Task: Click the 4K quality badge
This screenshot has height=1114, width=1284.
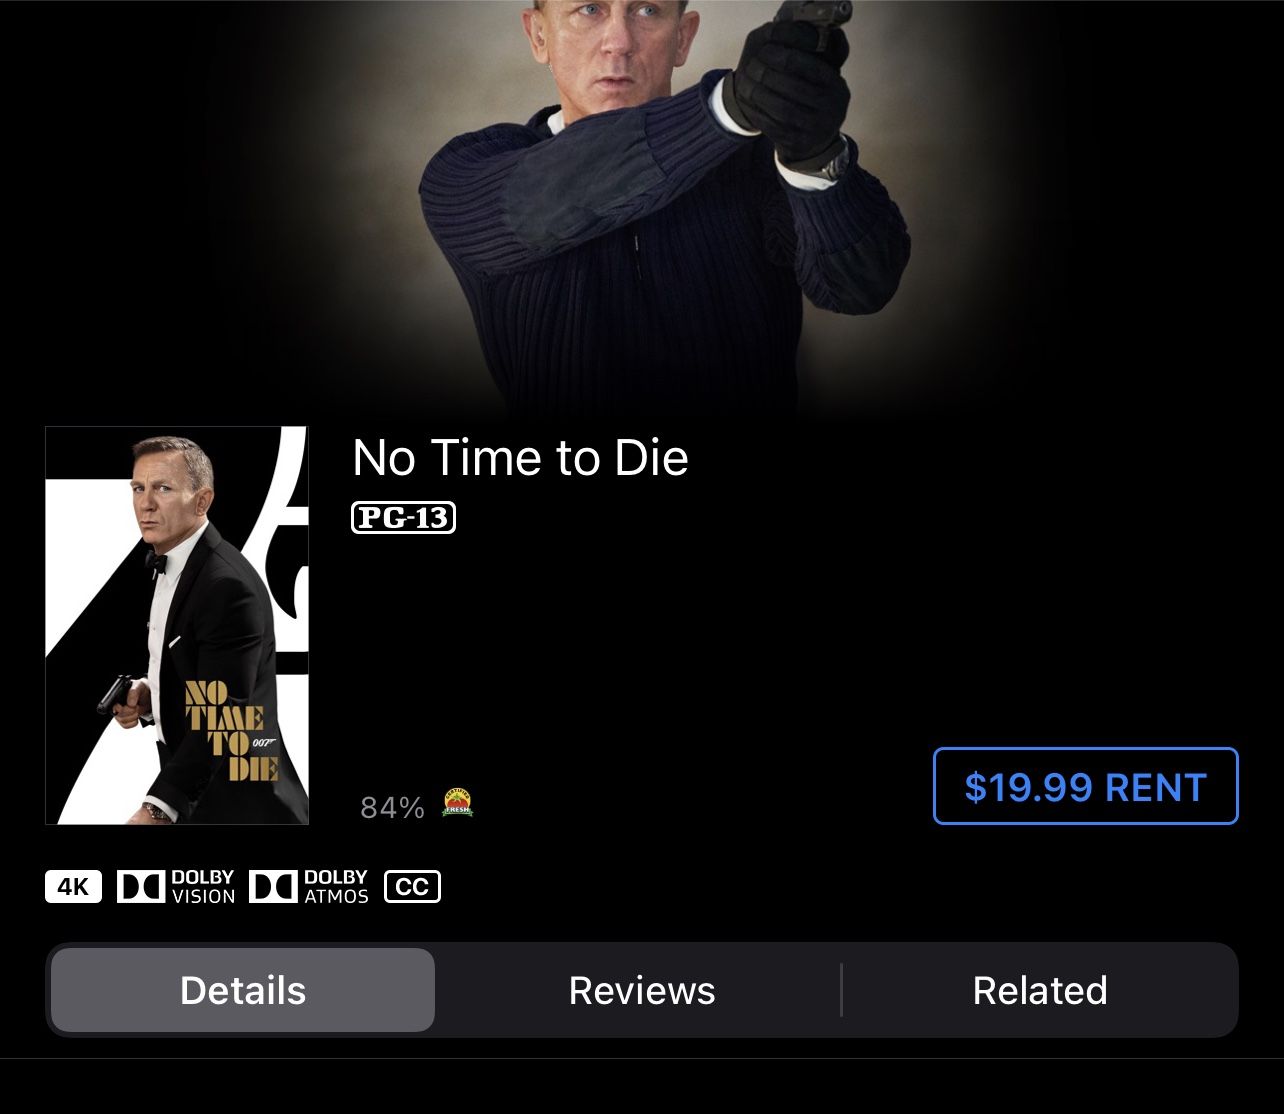Action: click(x=73, y=887)
